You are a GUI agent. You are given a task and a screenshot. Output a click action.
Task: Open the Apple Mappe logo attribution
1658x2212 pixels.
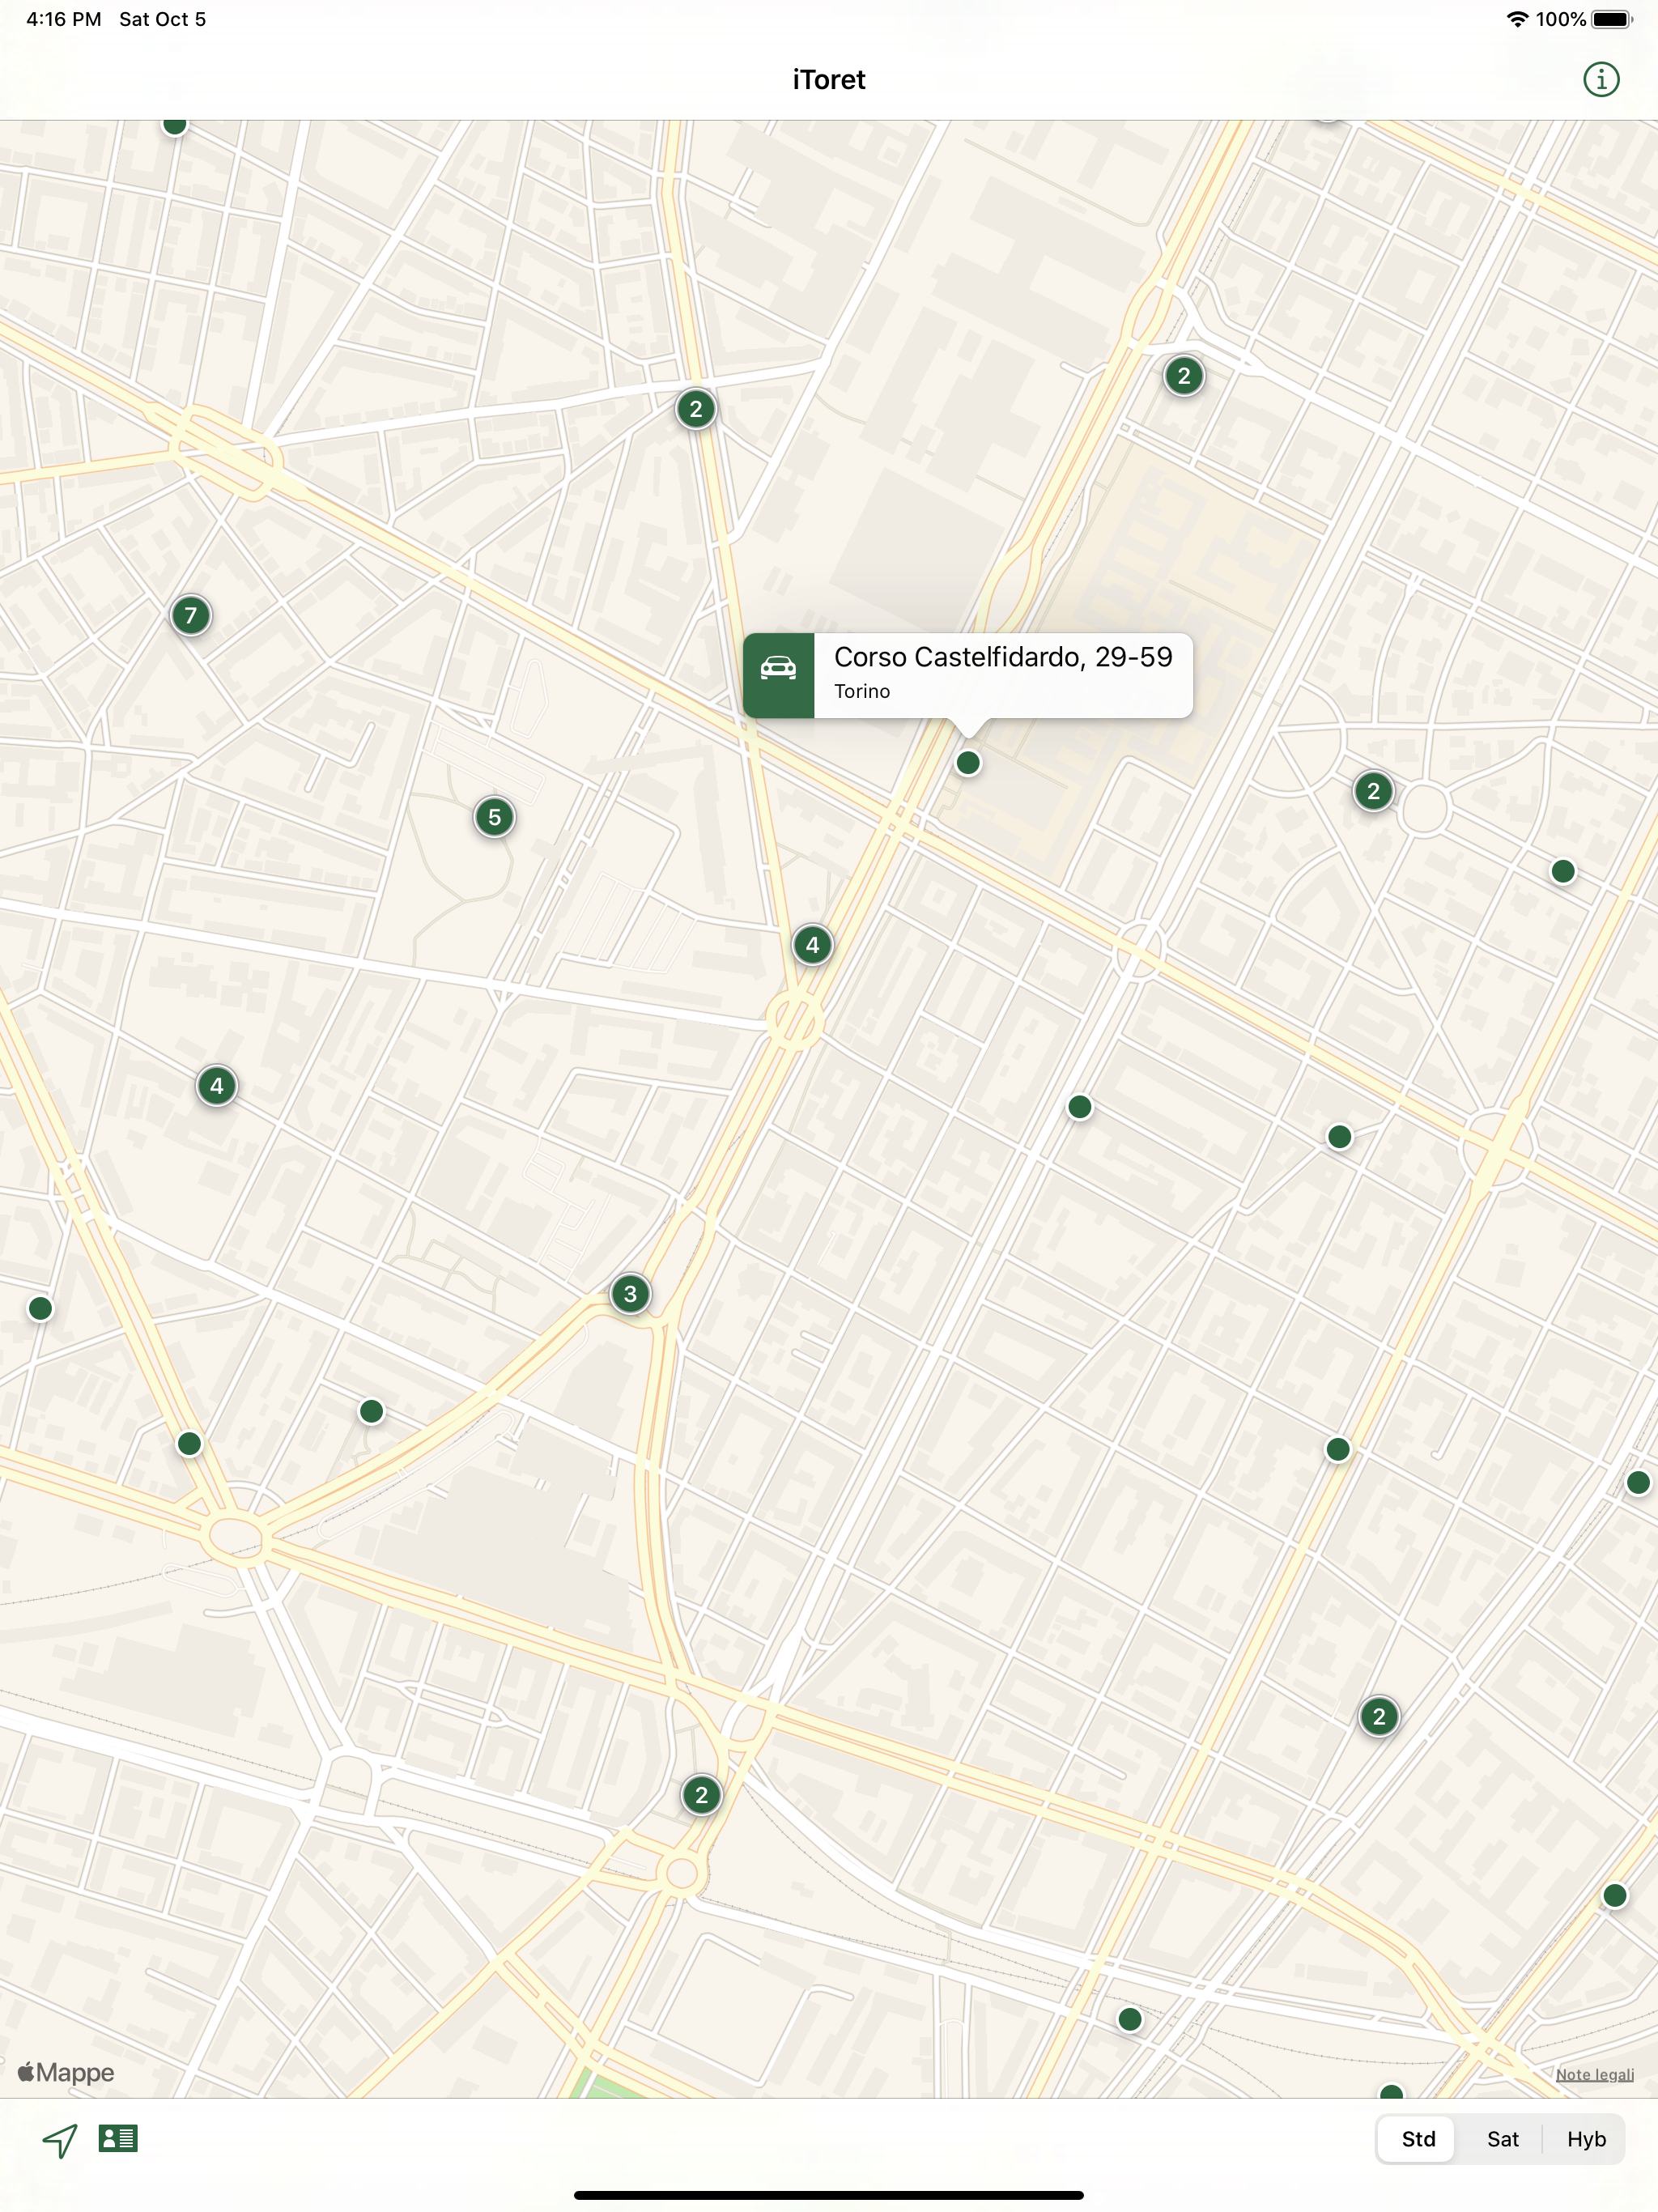pyautogui.click(x=66, y=2072)
